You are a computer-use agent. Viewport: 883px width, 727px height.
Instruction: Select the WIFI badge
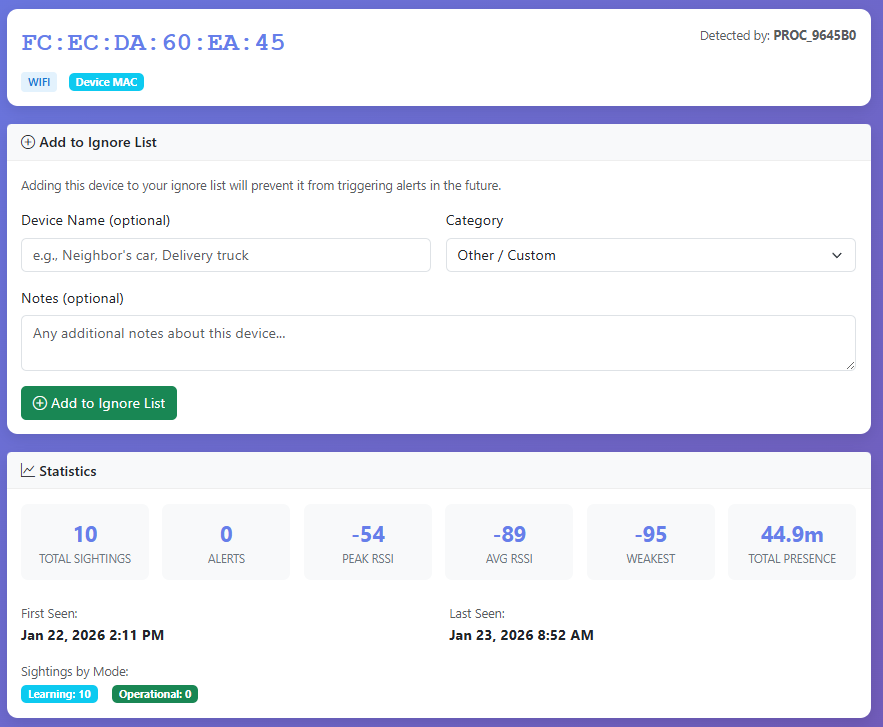(x=39, y=82)
